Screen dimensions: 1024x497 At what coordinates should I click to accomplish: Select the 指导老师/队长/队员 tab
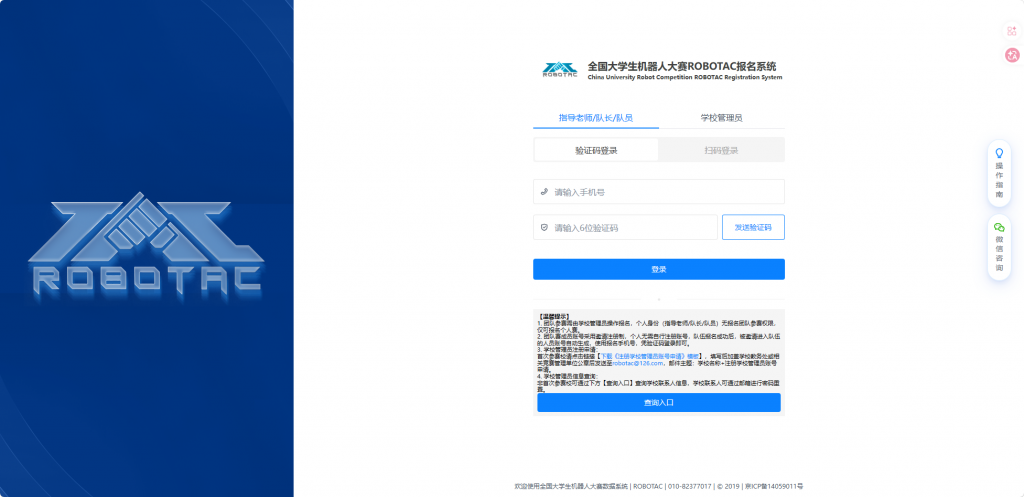click(596, 118)
